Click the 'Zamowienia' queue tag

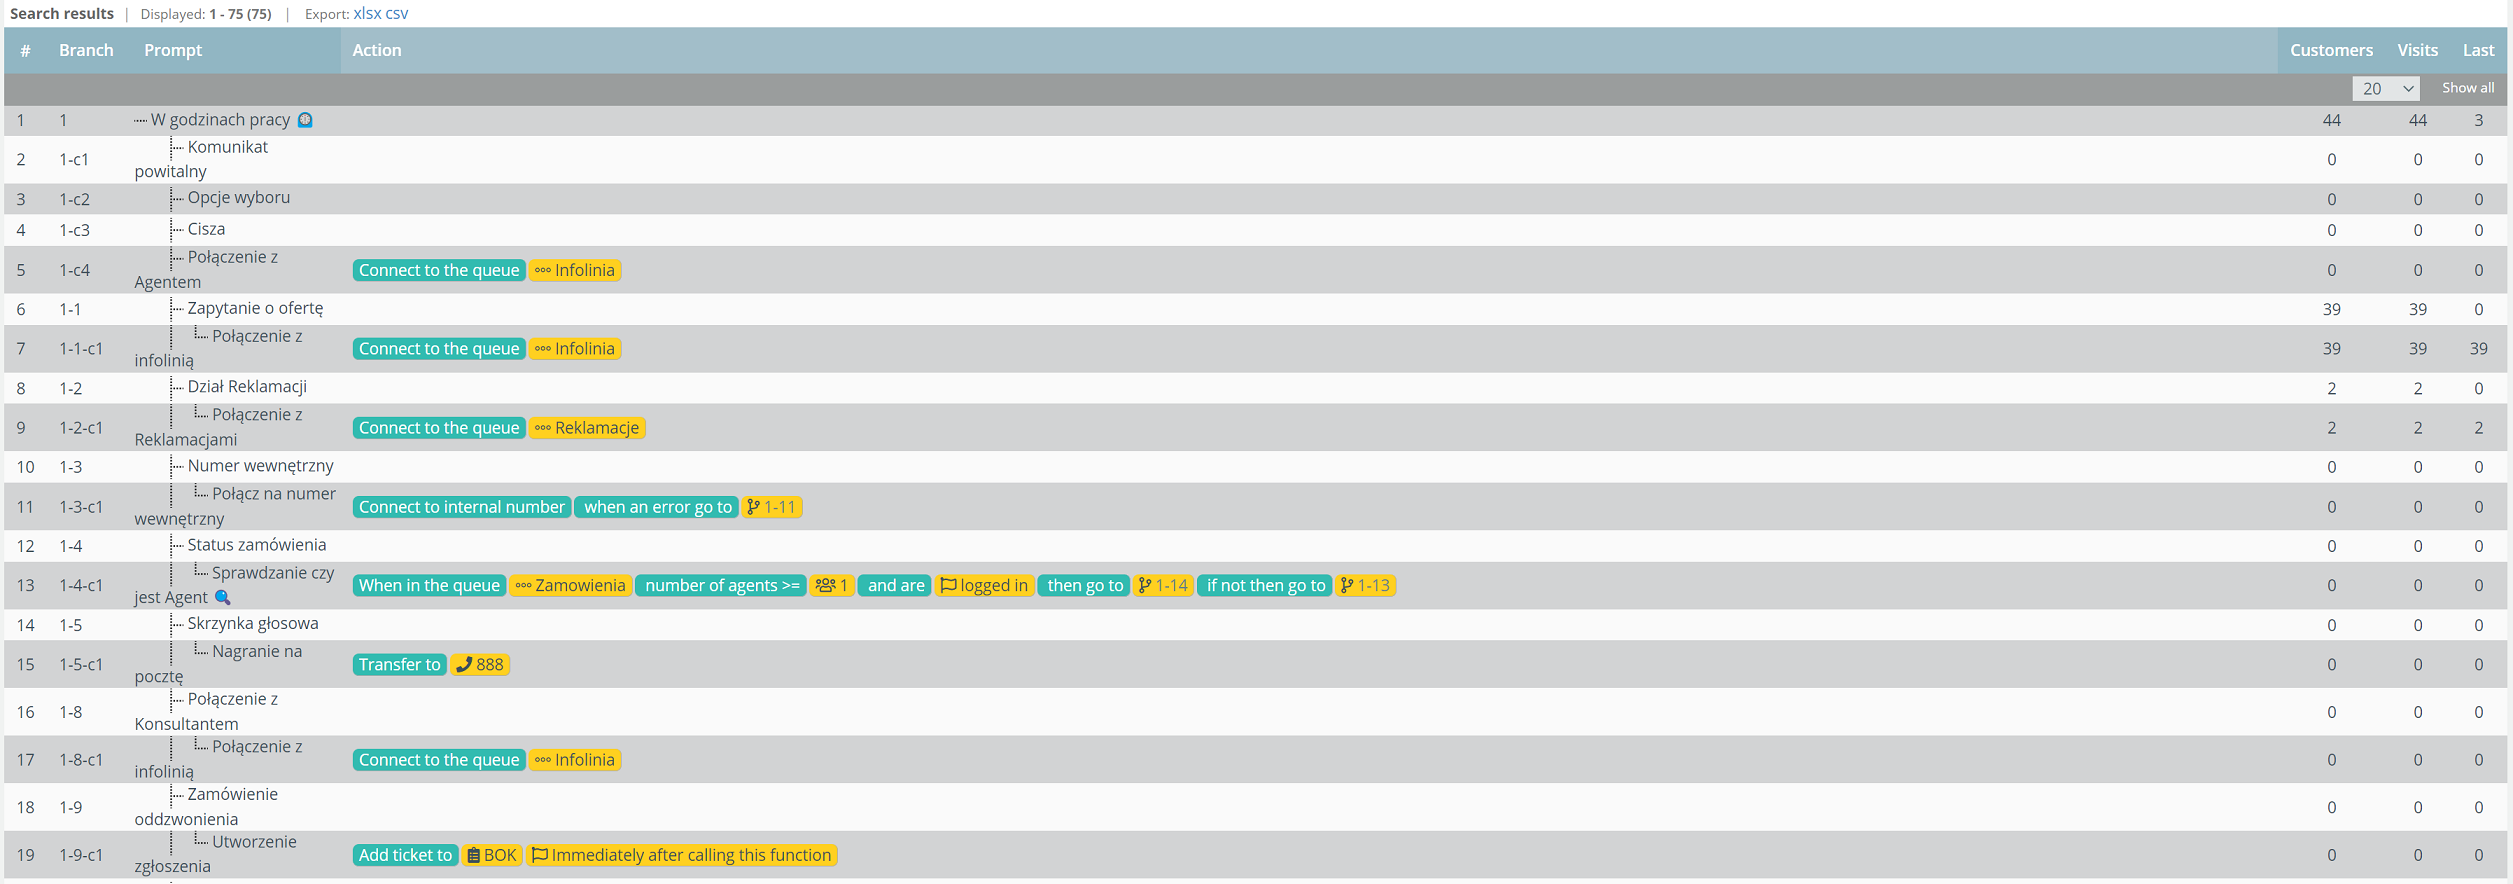click(x=570, y=586)
